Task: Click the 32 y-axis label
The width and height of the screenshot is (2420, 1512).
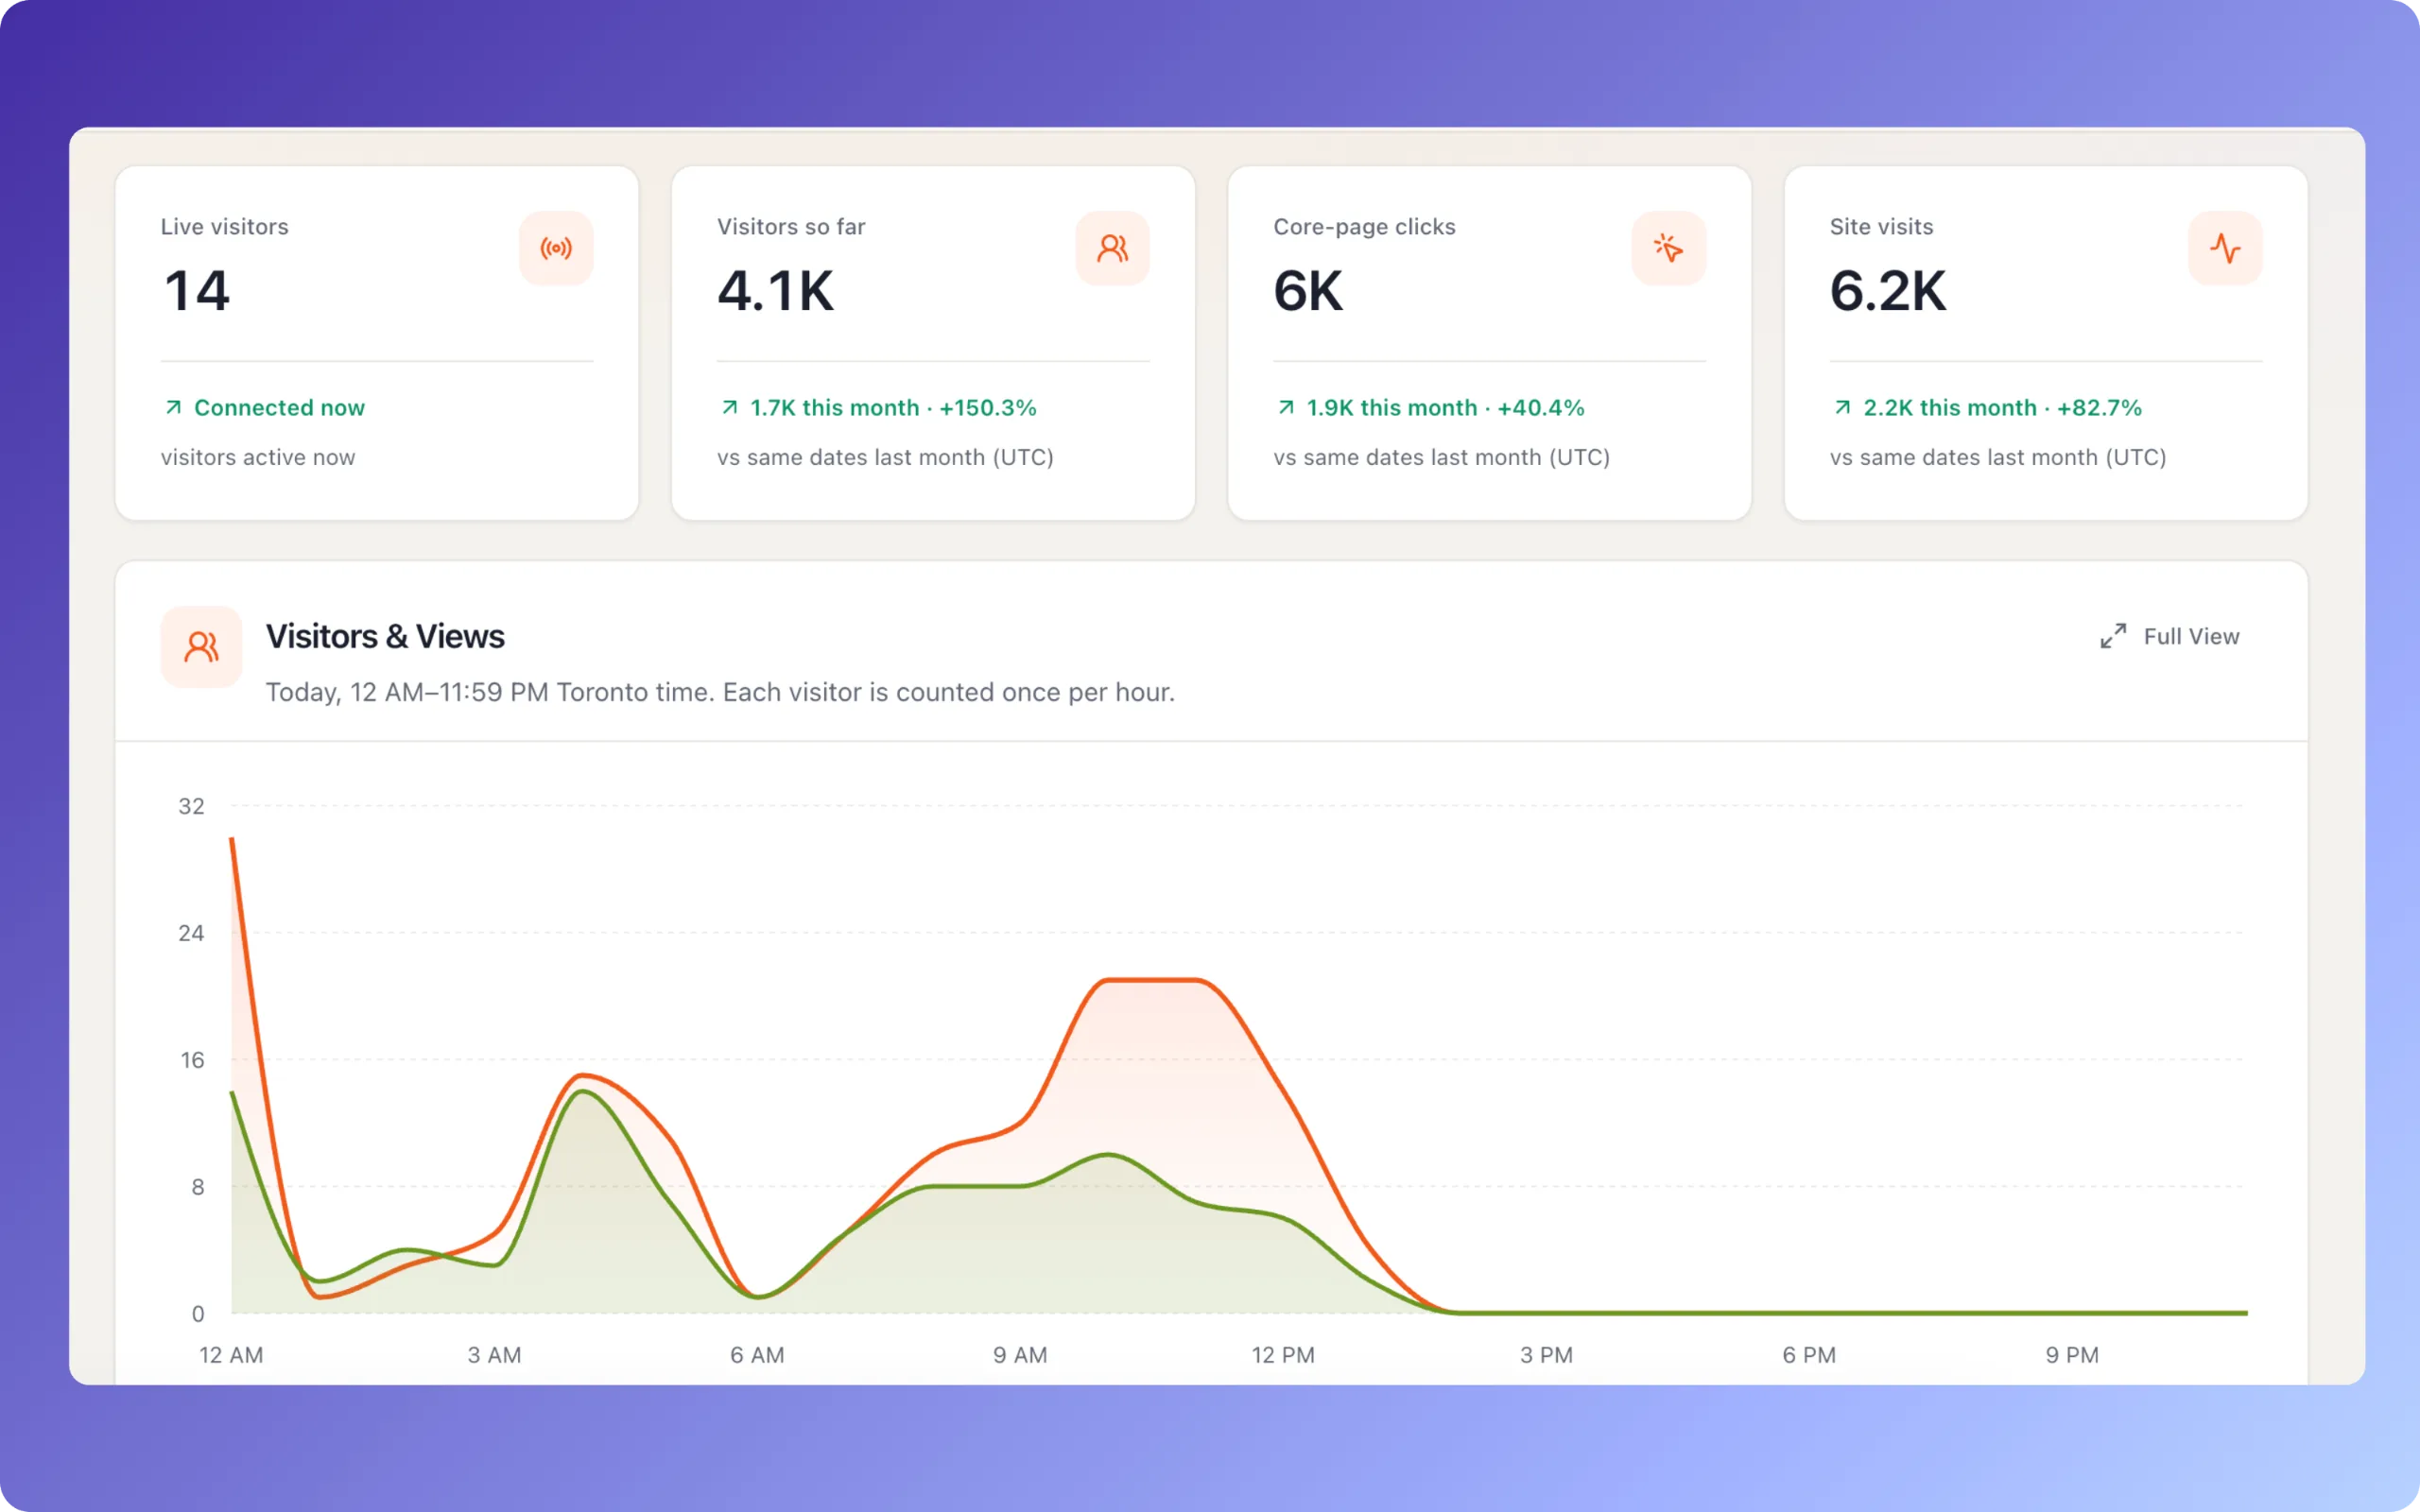Action: tap(191, 806)
